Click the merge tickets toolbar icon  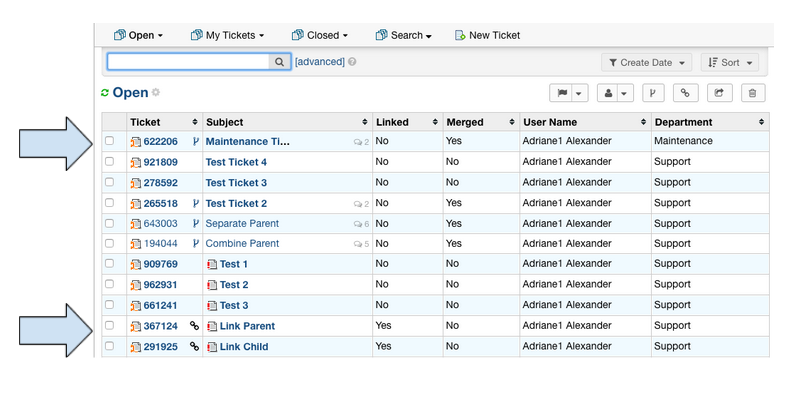tap(653, 93)
